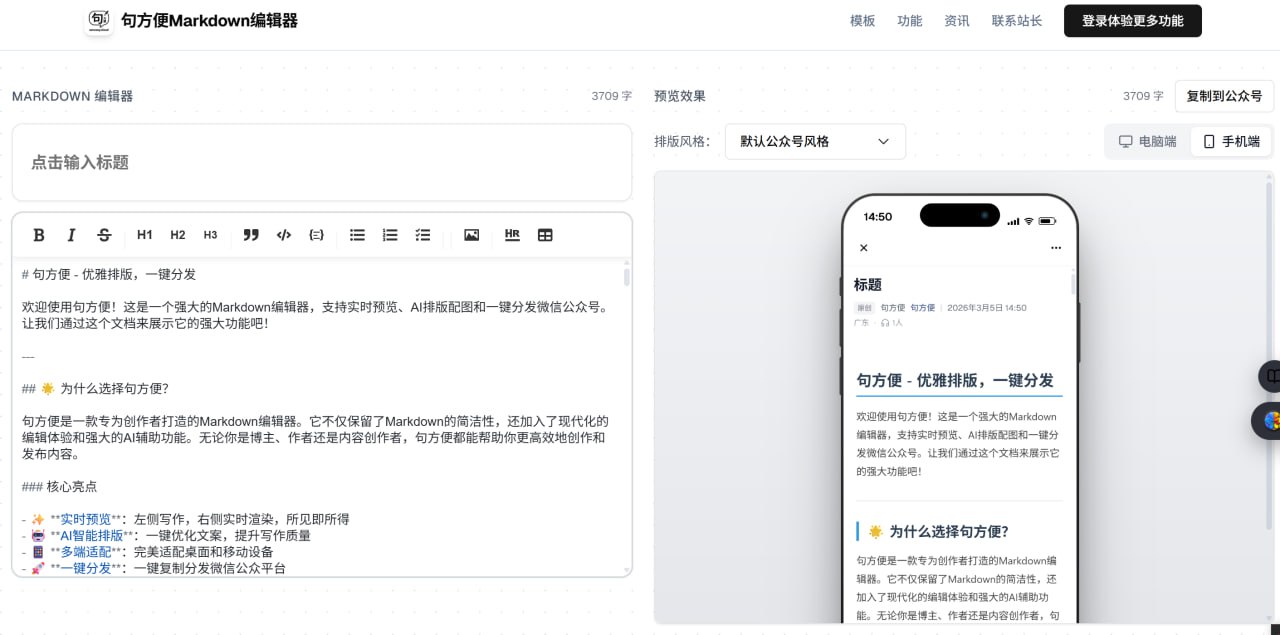Open the 模板 menu in top navigation

(x=862, y=21)
